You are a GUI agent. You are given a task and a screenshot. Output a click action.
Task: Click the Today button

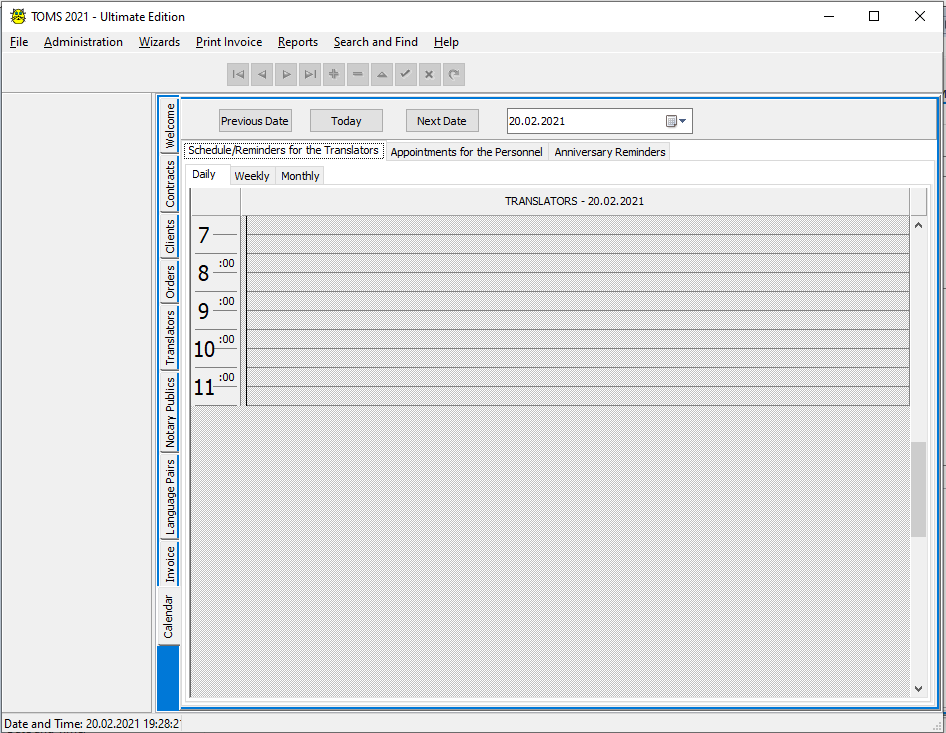tap(346, 120)
